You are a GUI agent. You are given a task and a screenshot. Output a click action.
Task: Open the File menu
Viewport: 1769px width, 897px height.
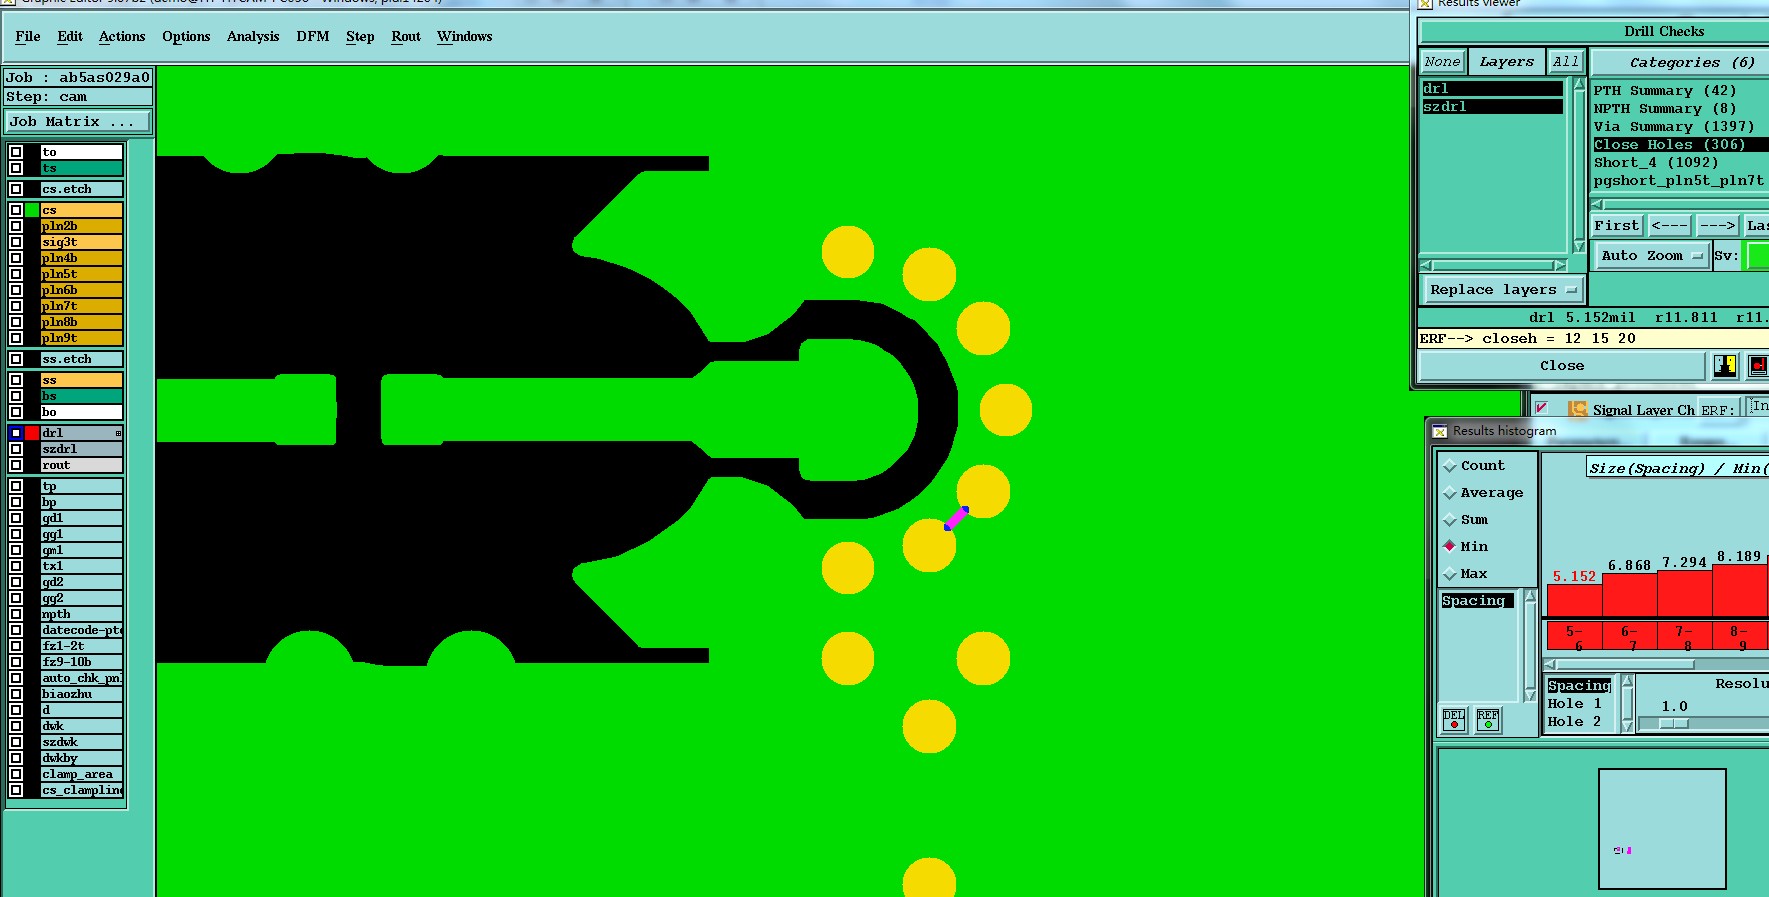coord(28,37)
